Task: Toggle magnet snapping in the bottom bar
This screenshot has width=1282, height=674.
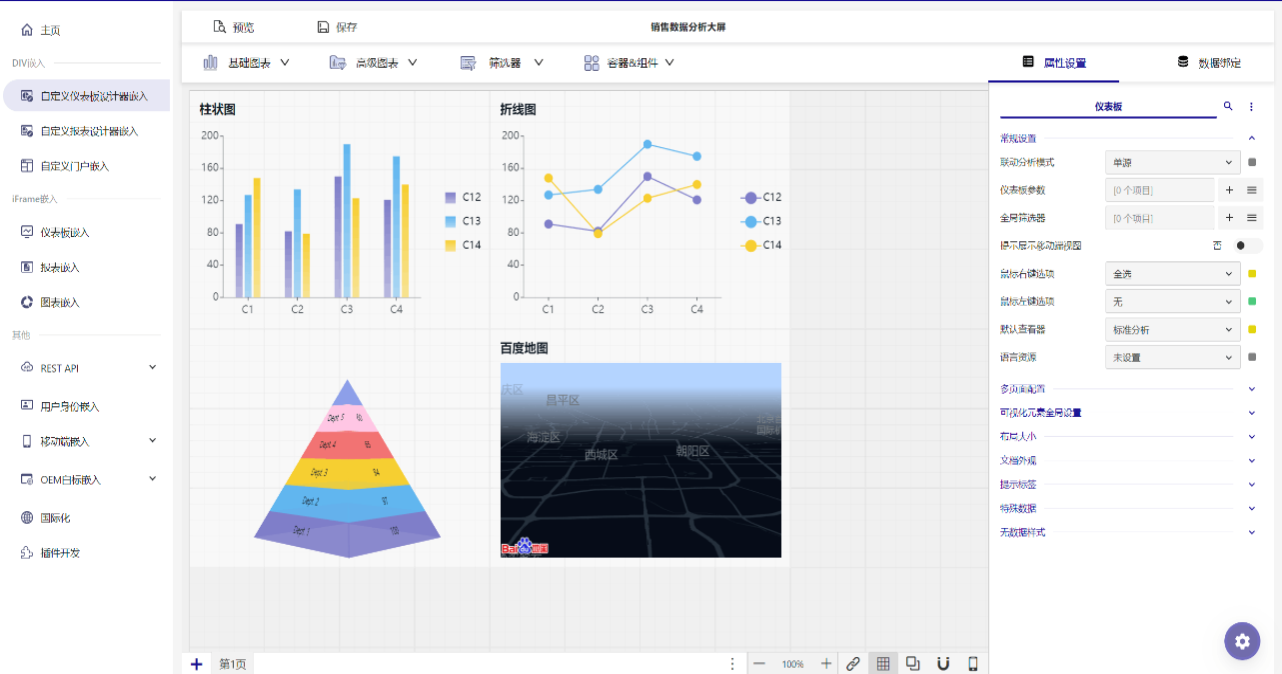Action: tap(943, 663)
